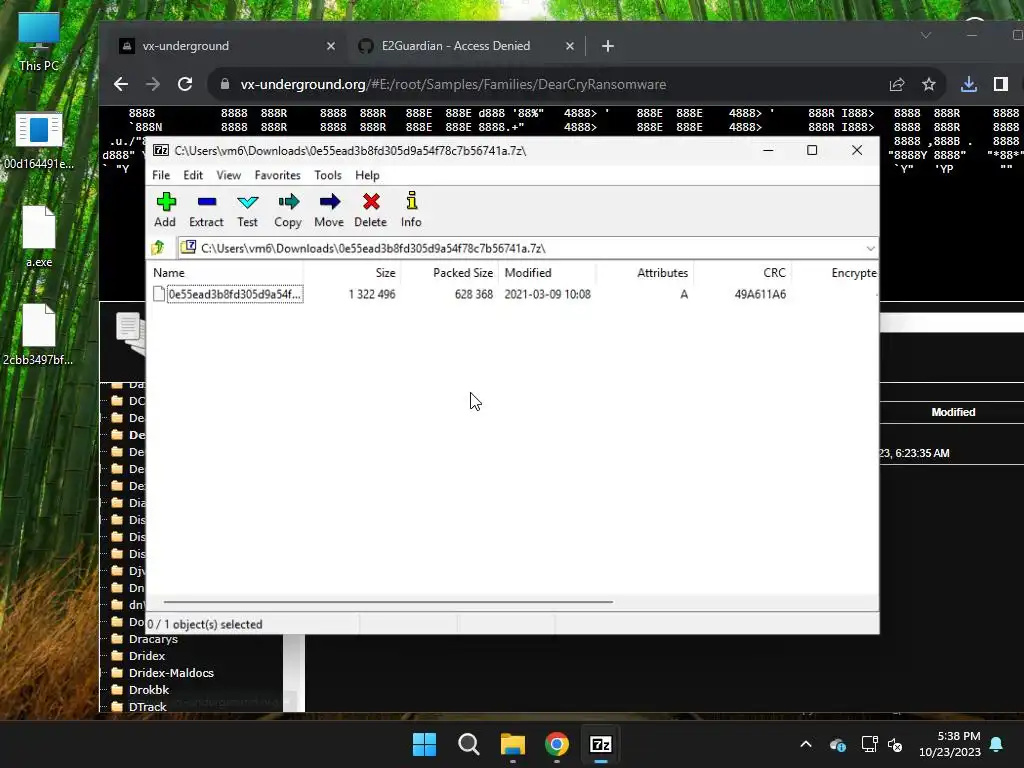The width and height of the screenshot is (1024, 768).
Task: Click the 7-Zip taskbar icon
Action: [601, 744]
